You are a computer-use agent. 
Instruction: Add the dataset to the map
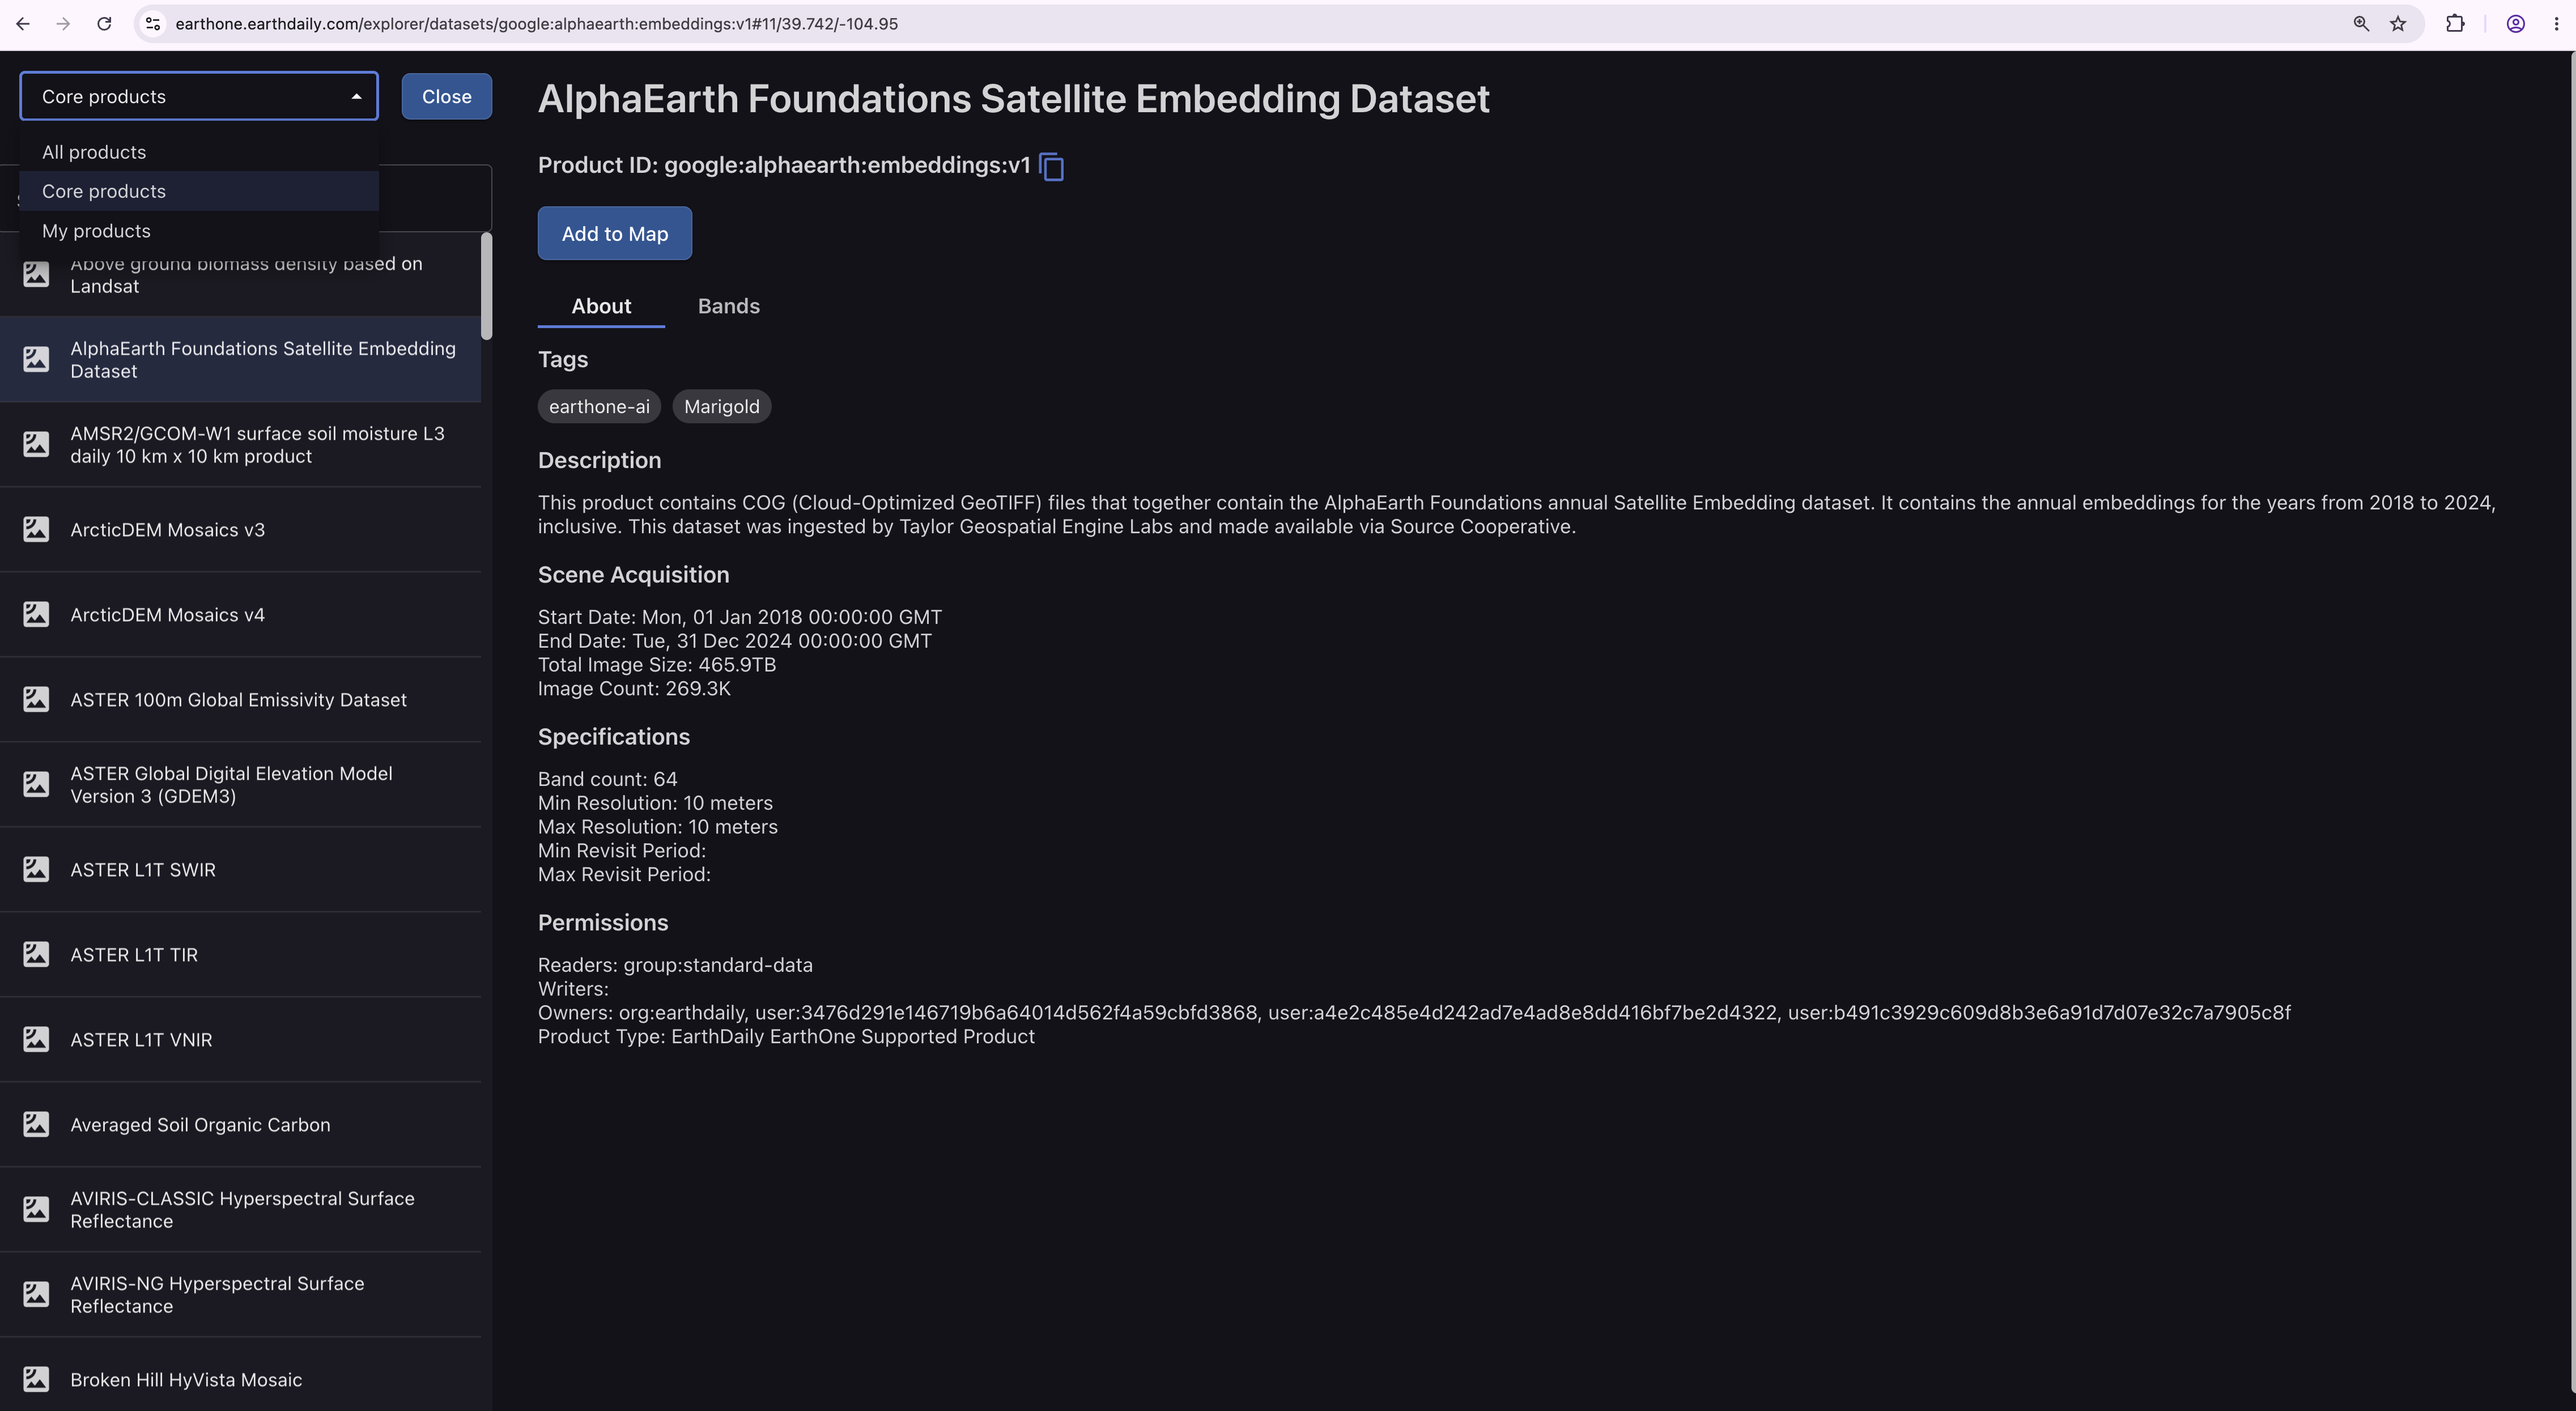615,233
